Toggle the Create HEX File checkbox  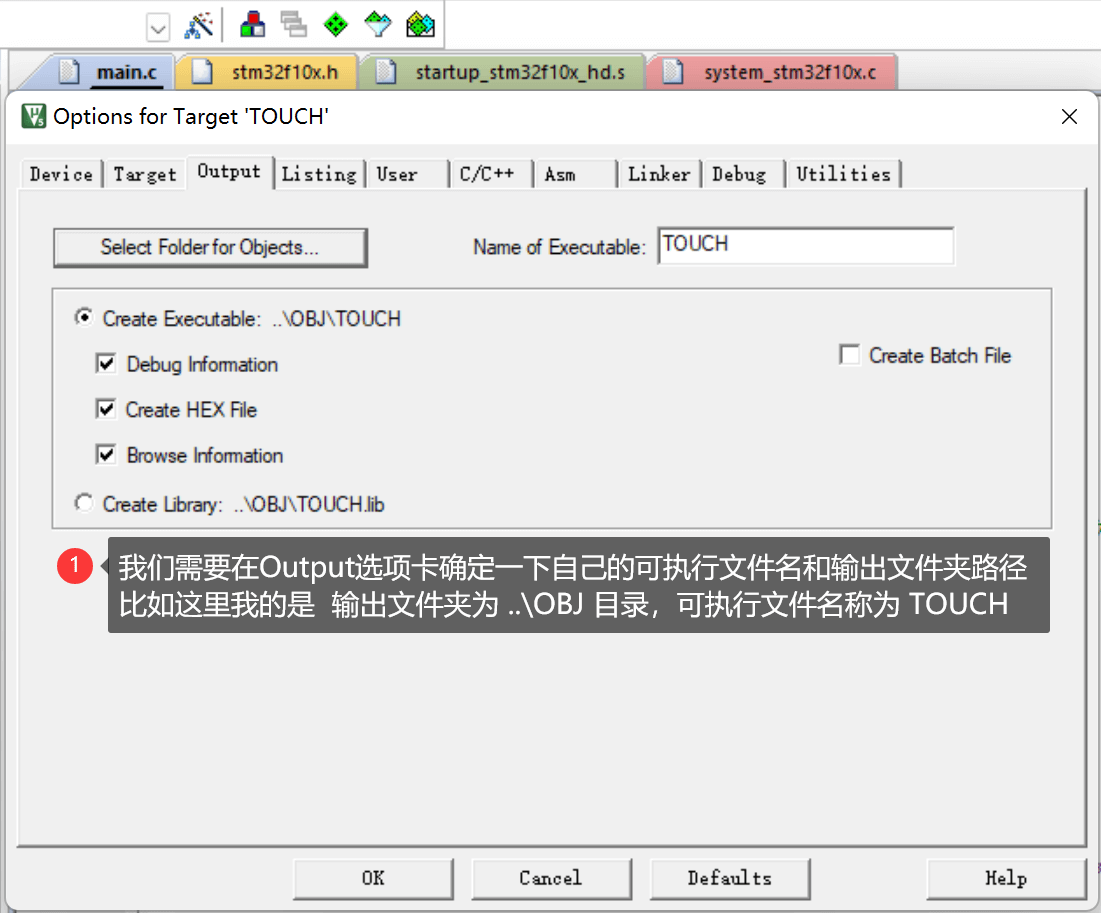(106, 409)
